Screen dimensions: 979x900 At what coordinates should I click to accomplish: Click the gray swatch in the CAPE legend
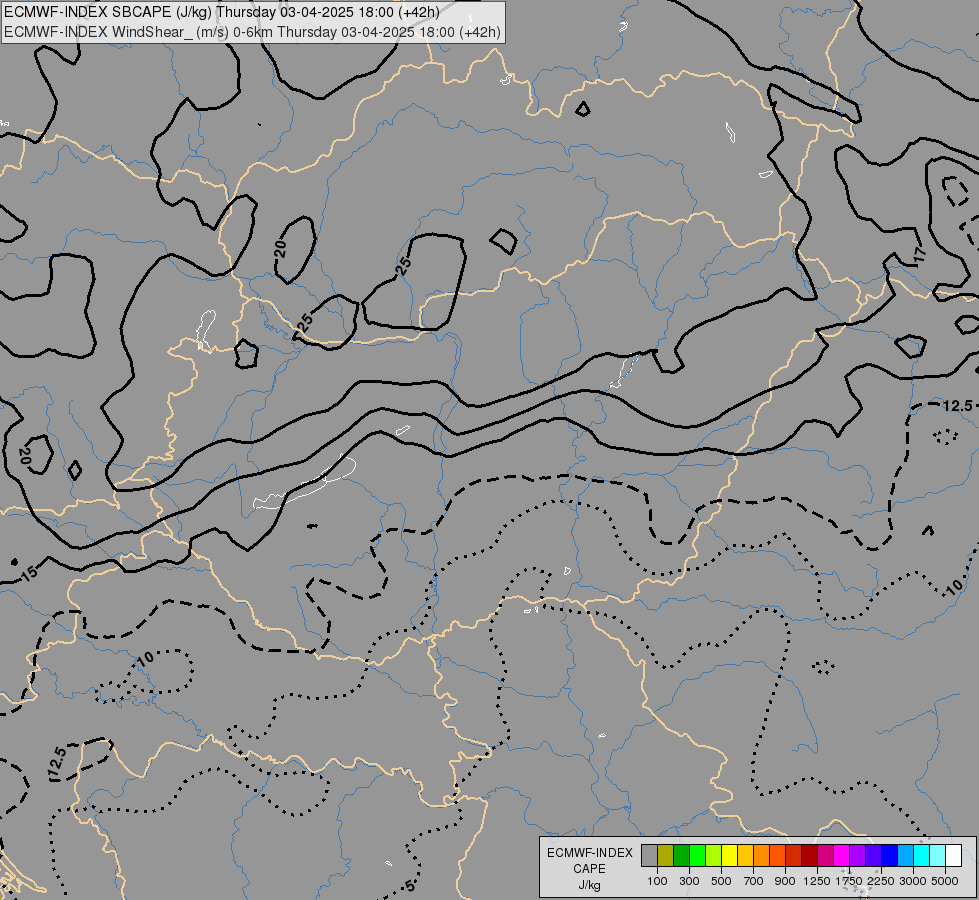pos(649,855)
